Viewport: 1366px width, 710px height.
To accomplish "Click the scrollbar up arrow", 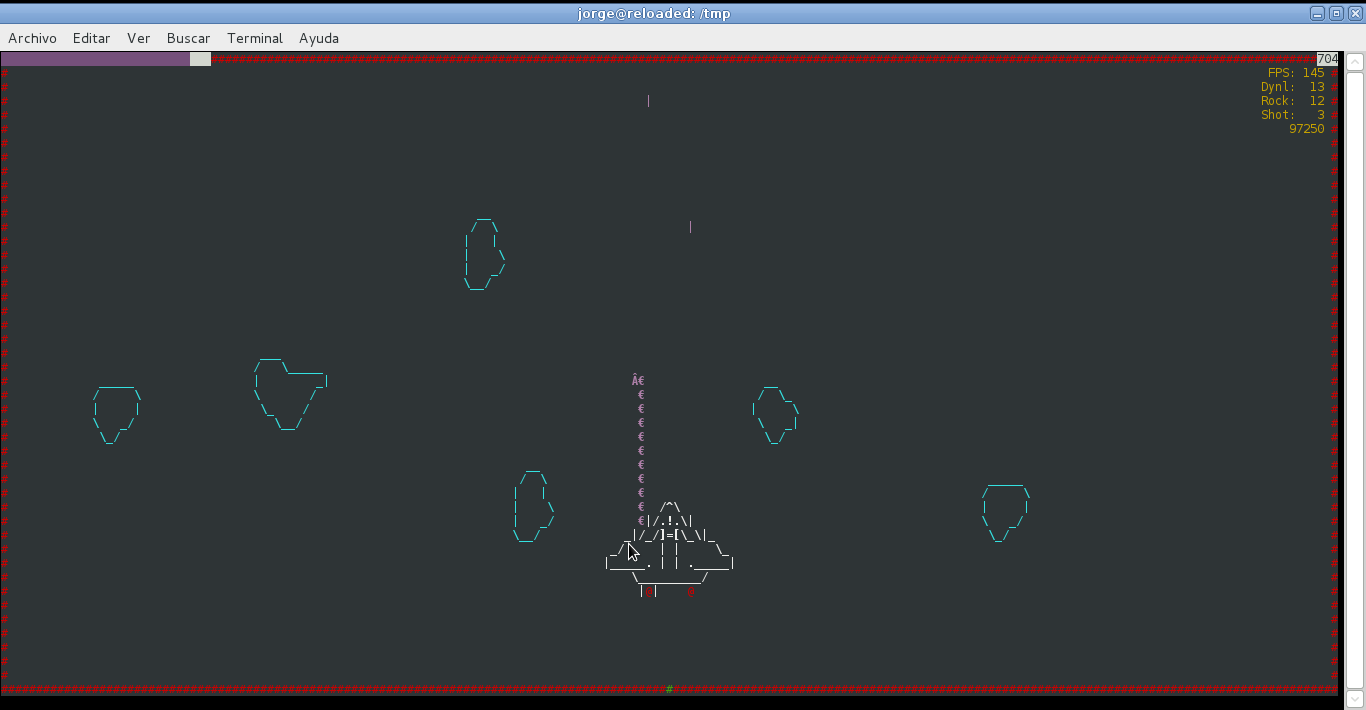I will click(x=1355, y=62).
